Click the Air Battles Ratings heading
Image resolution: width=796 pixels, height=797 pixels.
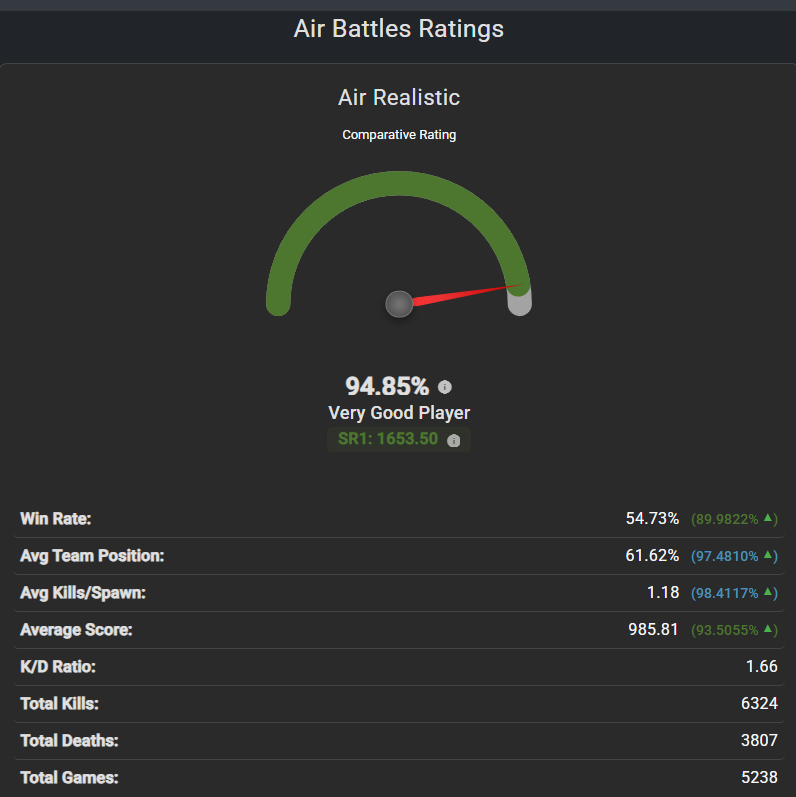pos(399,28)
